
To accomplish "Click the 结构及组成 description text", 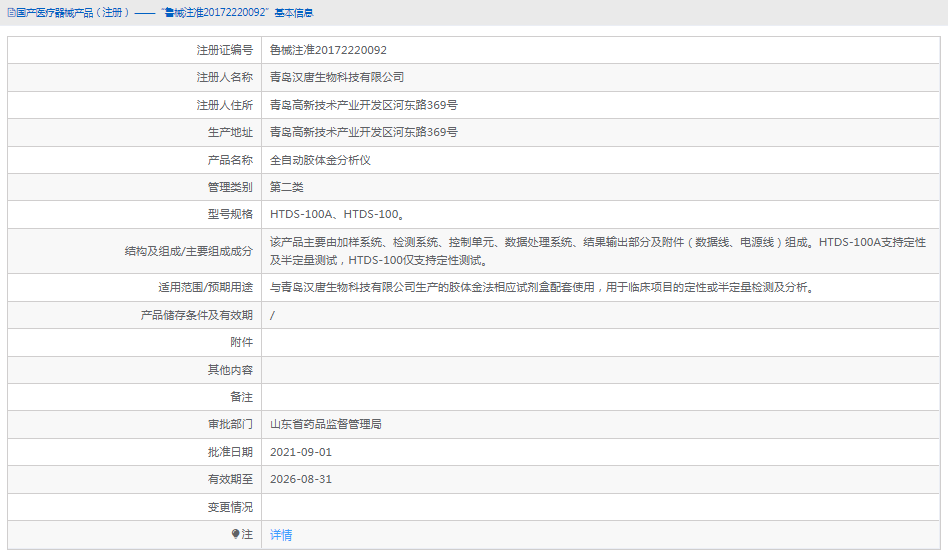I will [x=597, y=251].
